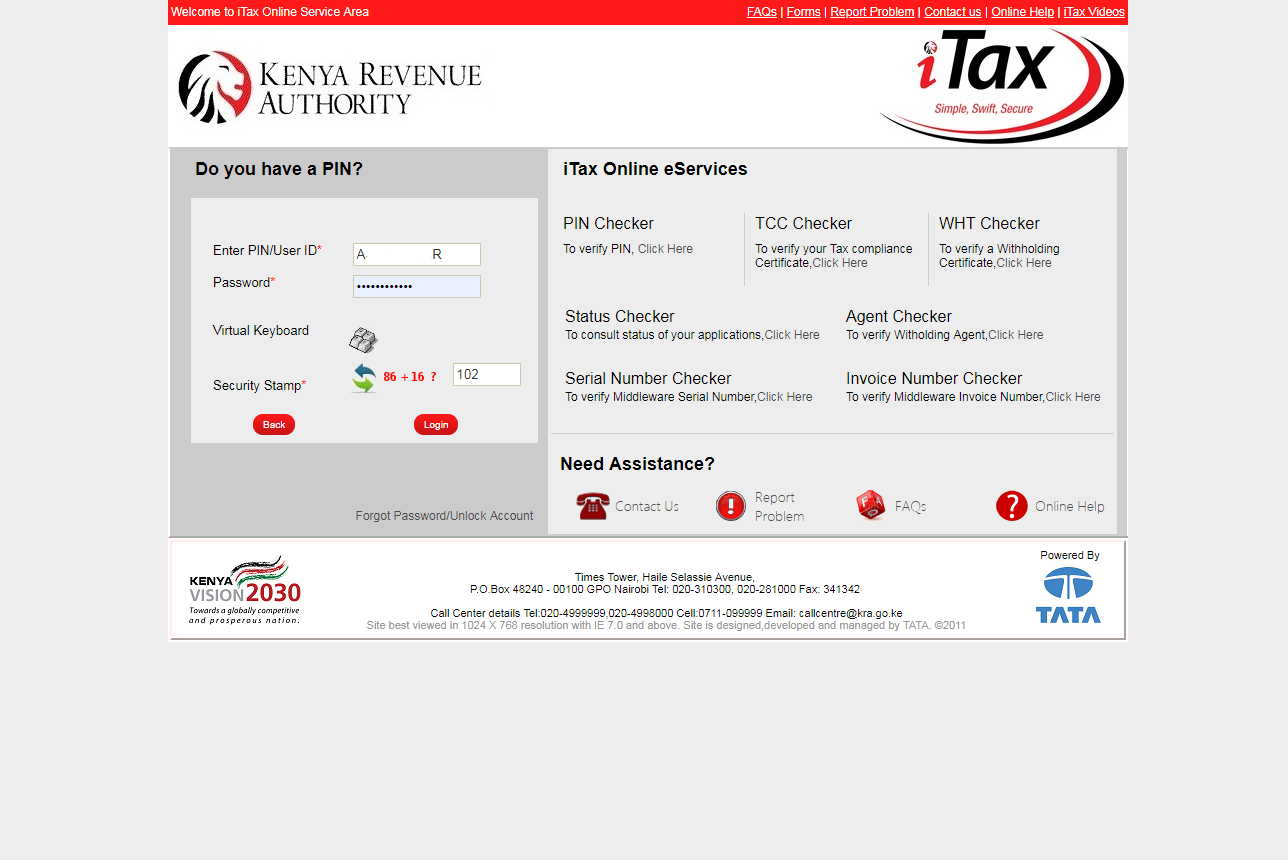Click the TCC Checker heading

tap(804, 223)
